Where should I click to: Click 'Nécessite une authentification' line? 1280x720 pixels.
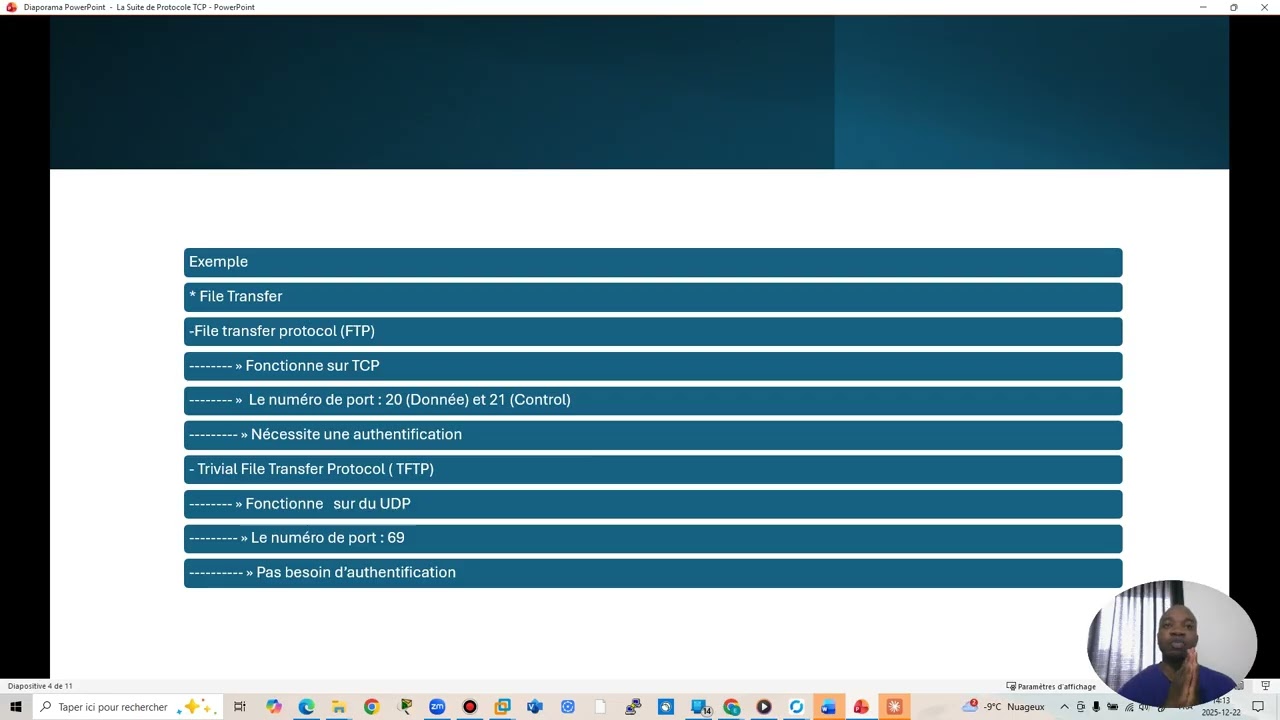(653, 435)
